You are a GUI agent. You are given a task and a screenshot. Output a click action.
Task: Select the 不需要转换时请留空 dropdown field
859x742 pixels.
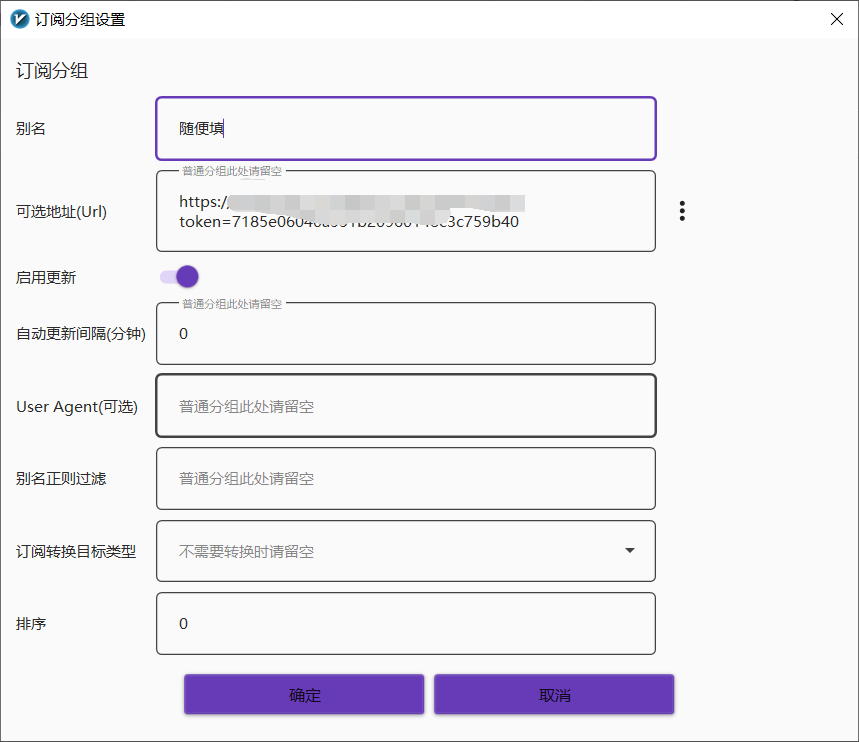point(405,551)
